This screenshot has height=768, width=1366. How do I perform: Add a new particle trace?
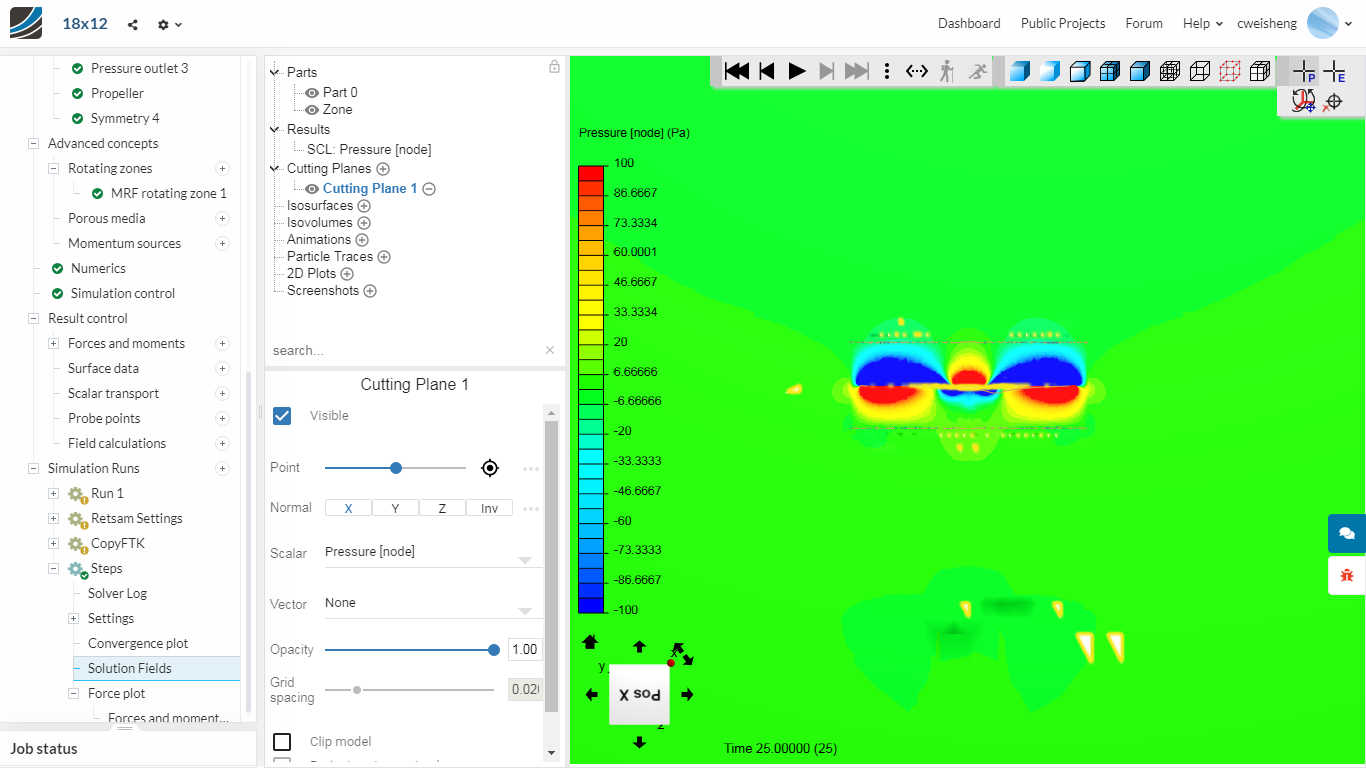[384, 257]
